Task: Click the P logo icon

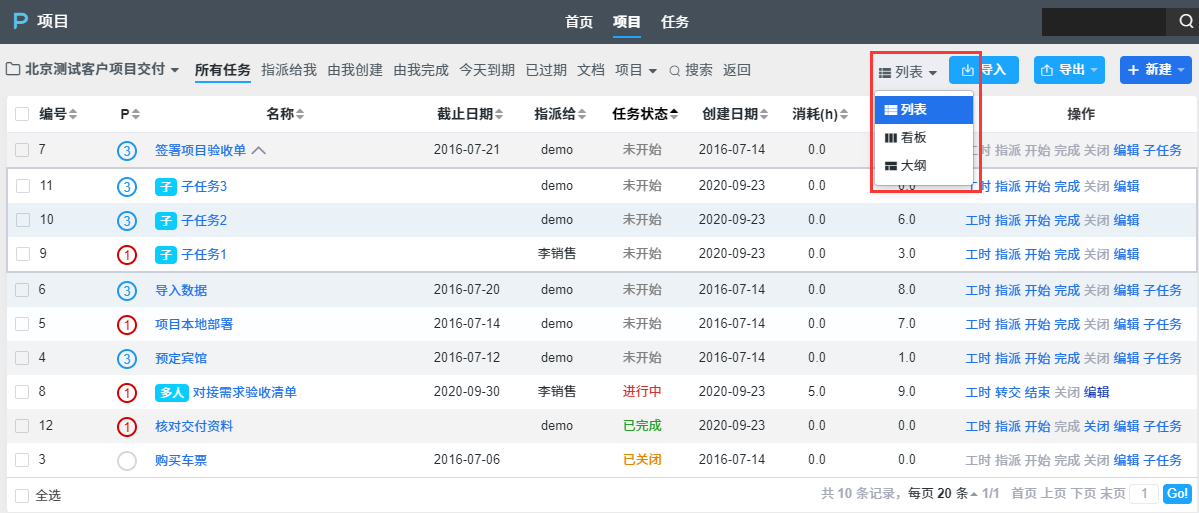Action: [x=19, y=22]
